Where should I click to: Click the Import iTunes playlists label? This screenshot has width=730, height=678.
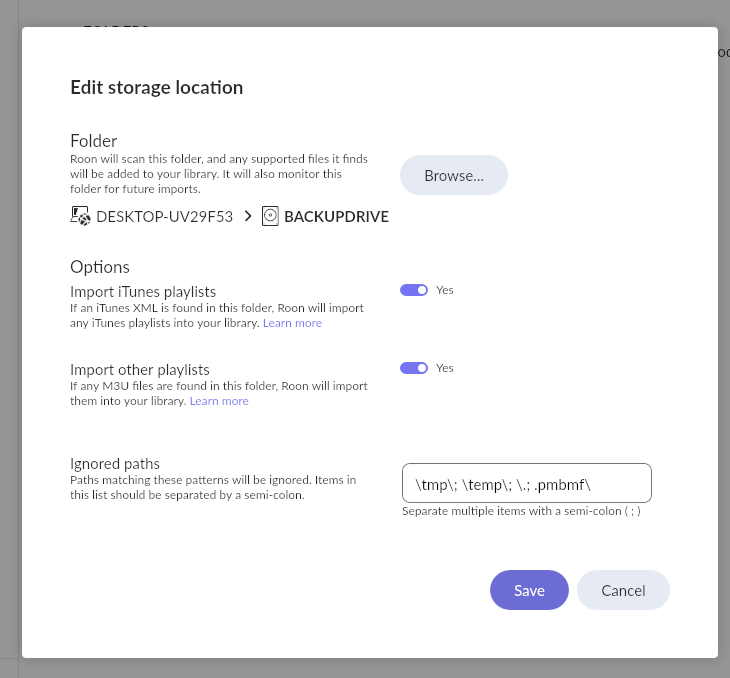143,291
